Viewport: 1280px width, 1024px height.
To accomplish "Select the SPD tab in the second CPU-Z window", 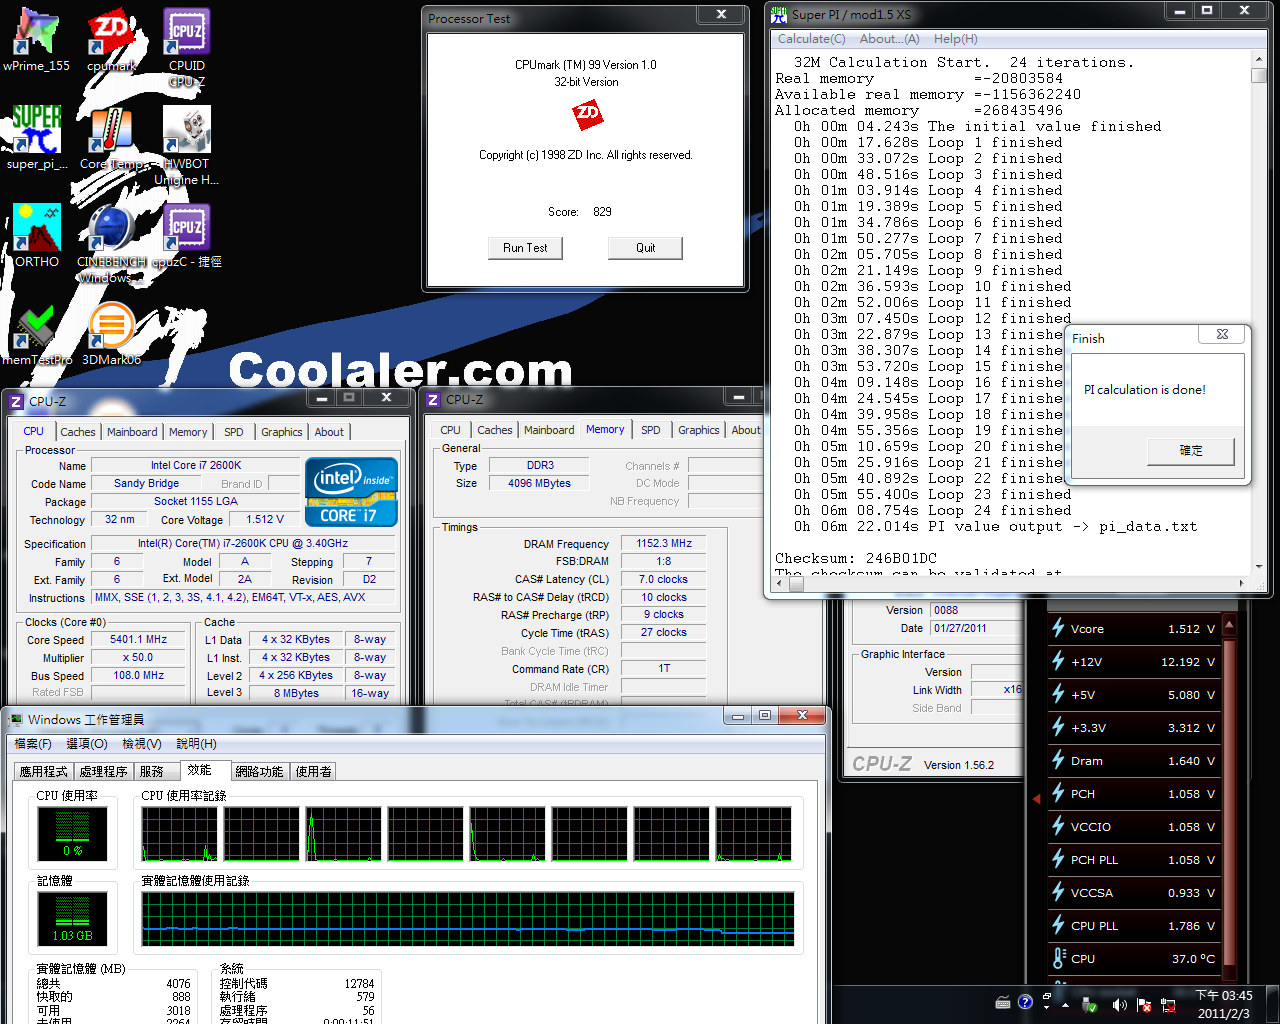I will [651, 430].
